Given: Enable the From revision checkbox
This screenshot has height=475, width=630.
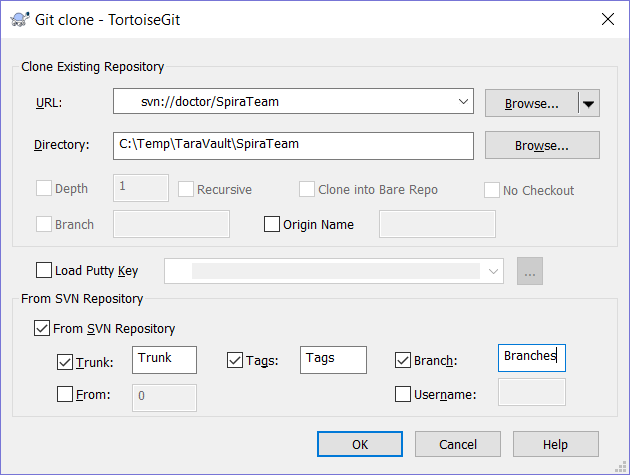Looking at the screenshot, I should (x=66, y=395).
